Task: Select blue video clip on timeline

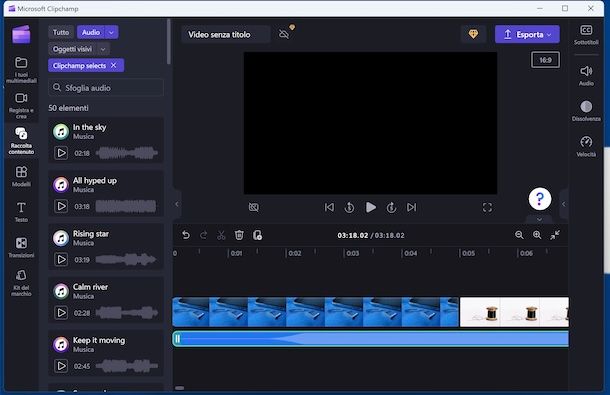Action: (316, 312)
